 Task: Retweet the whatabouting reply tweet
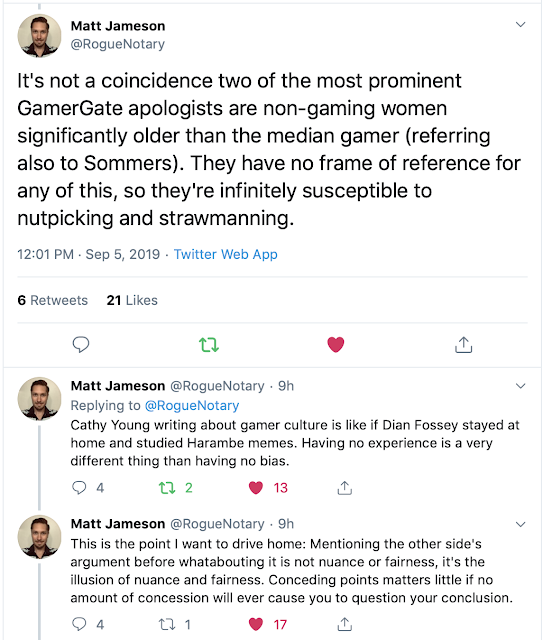(x=167, y=624)
